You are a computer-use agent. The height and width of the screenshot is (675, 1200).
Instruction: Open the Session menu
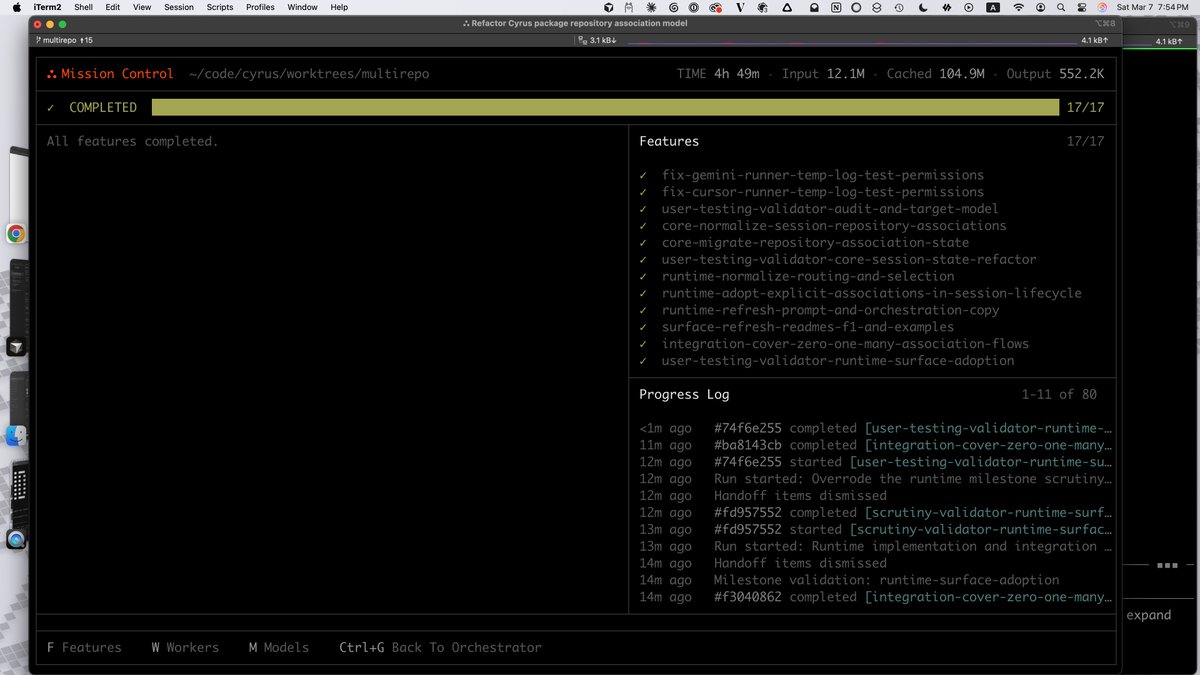(179, 7)
